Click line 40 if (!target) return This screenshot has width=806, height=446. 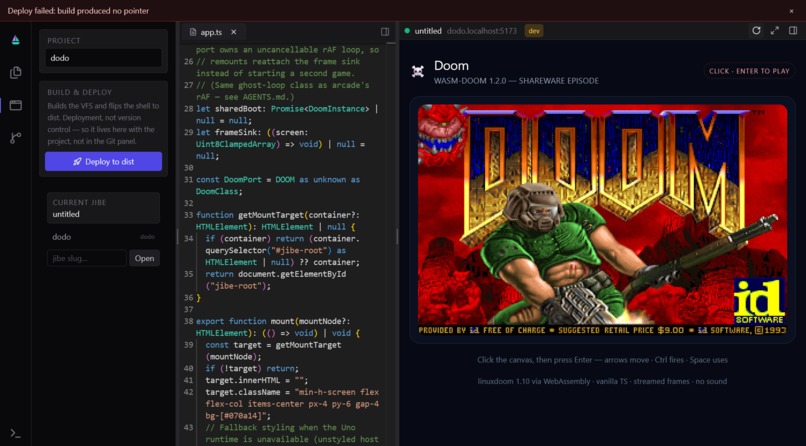[252, 368]
